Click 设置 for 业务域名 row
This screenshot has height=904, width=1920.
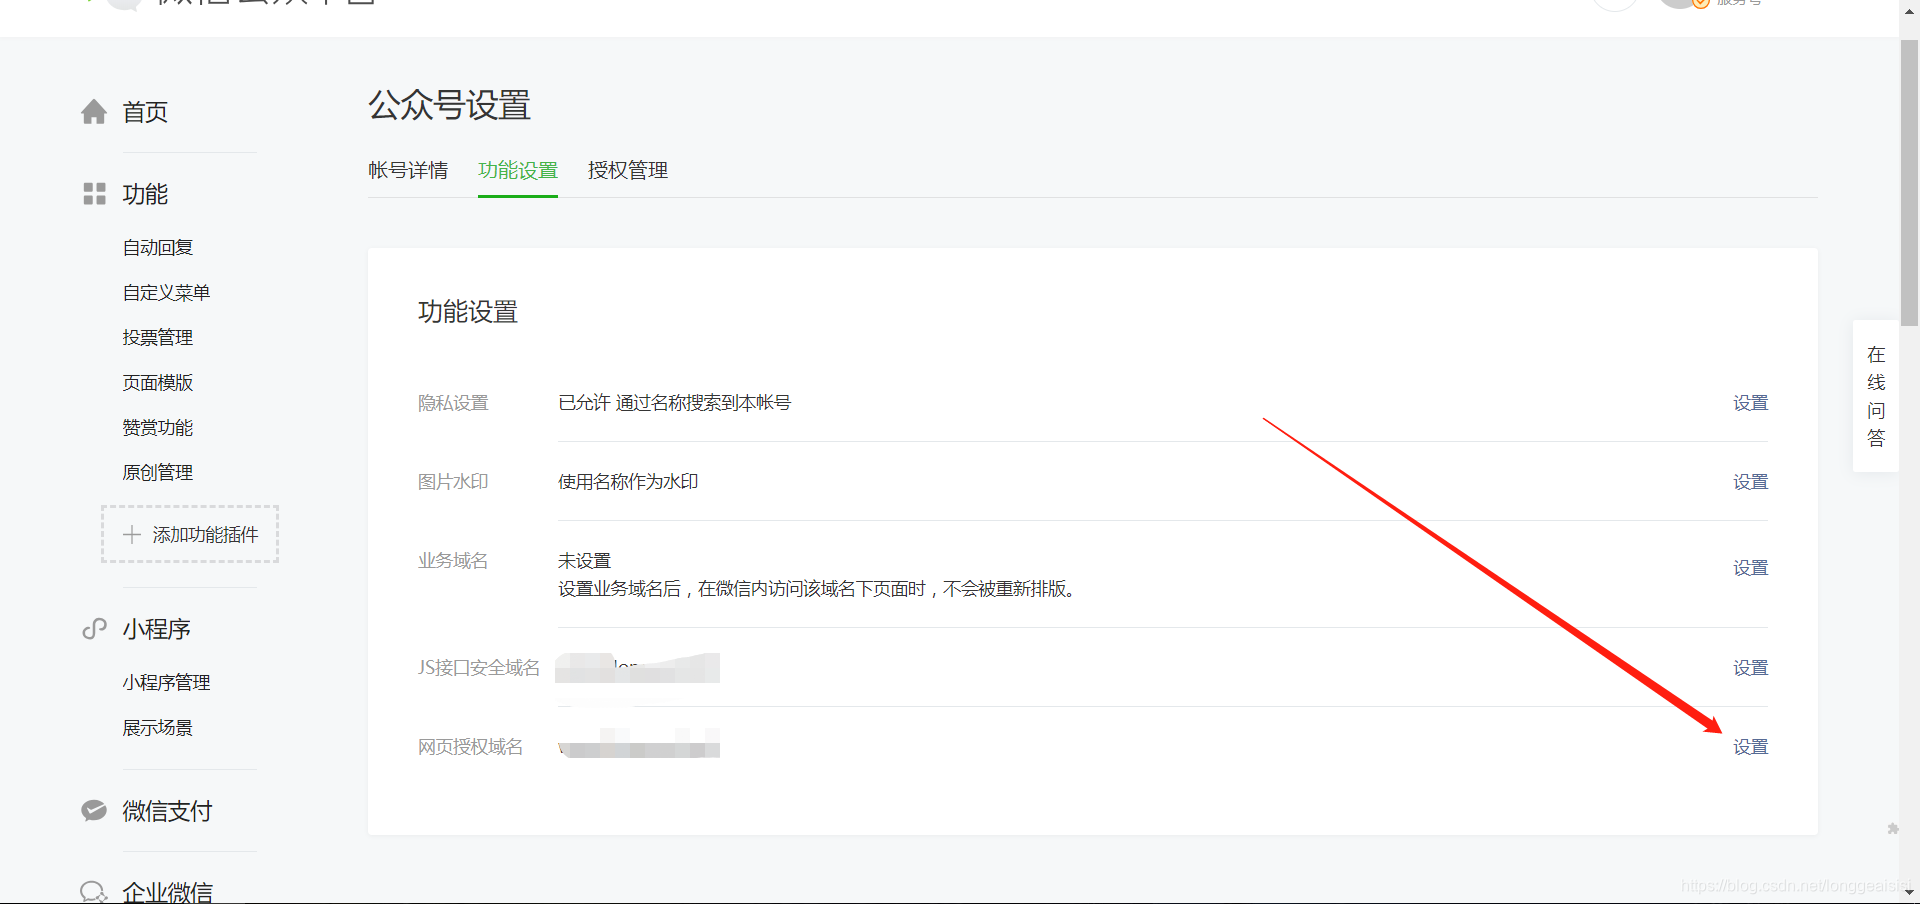pos(1750,568)
